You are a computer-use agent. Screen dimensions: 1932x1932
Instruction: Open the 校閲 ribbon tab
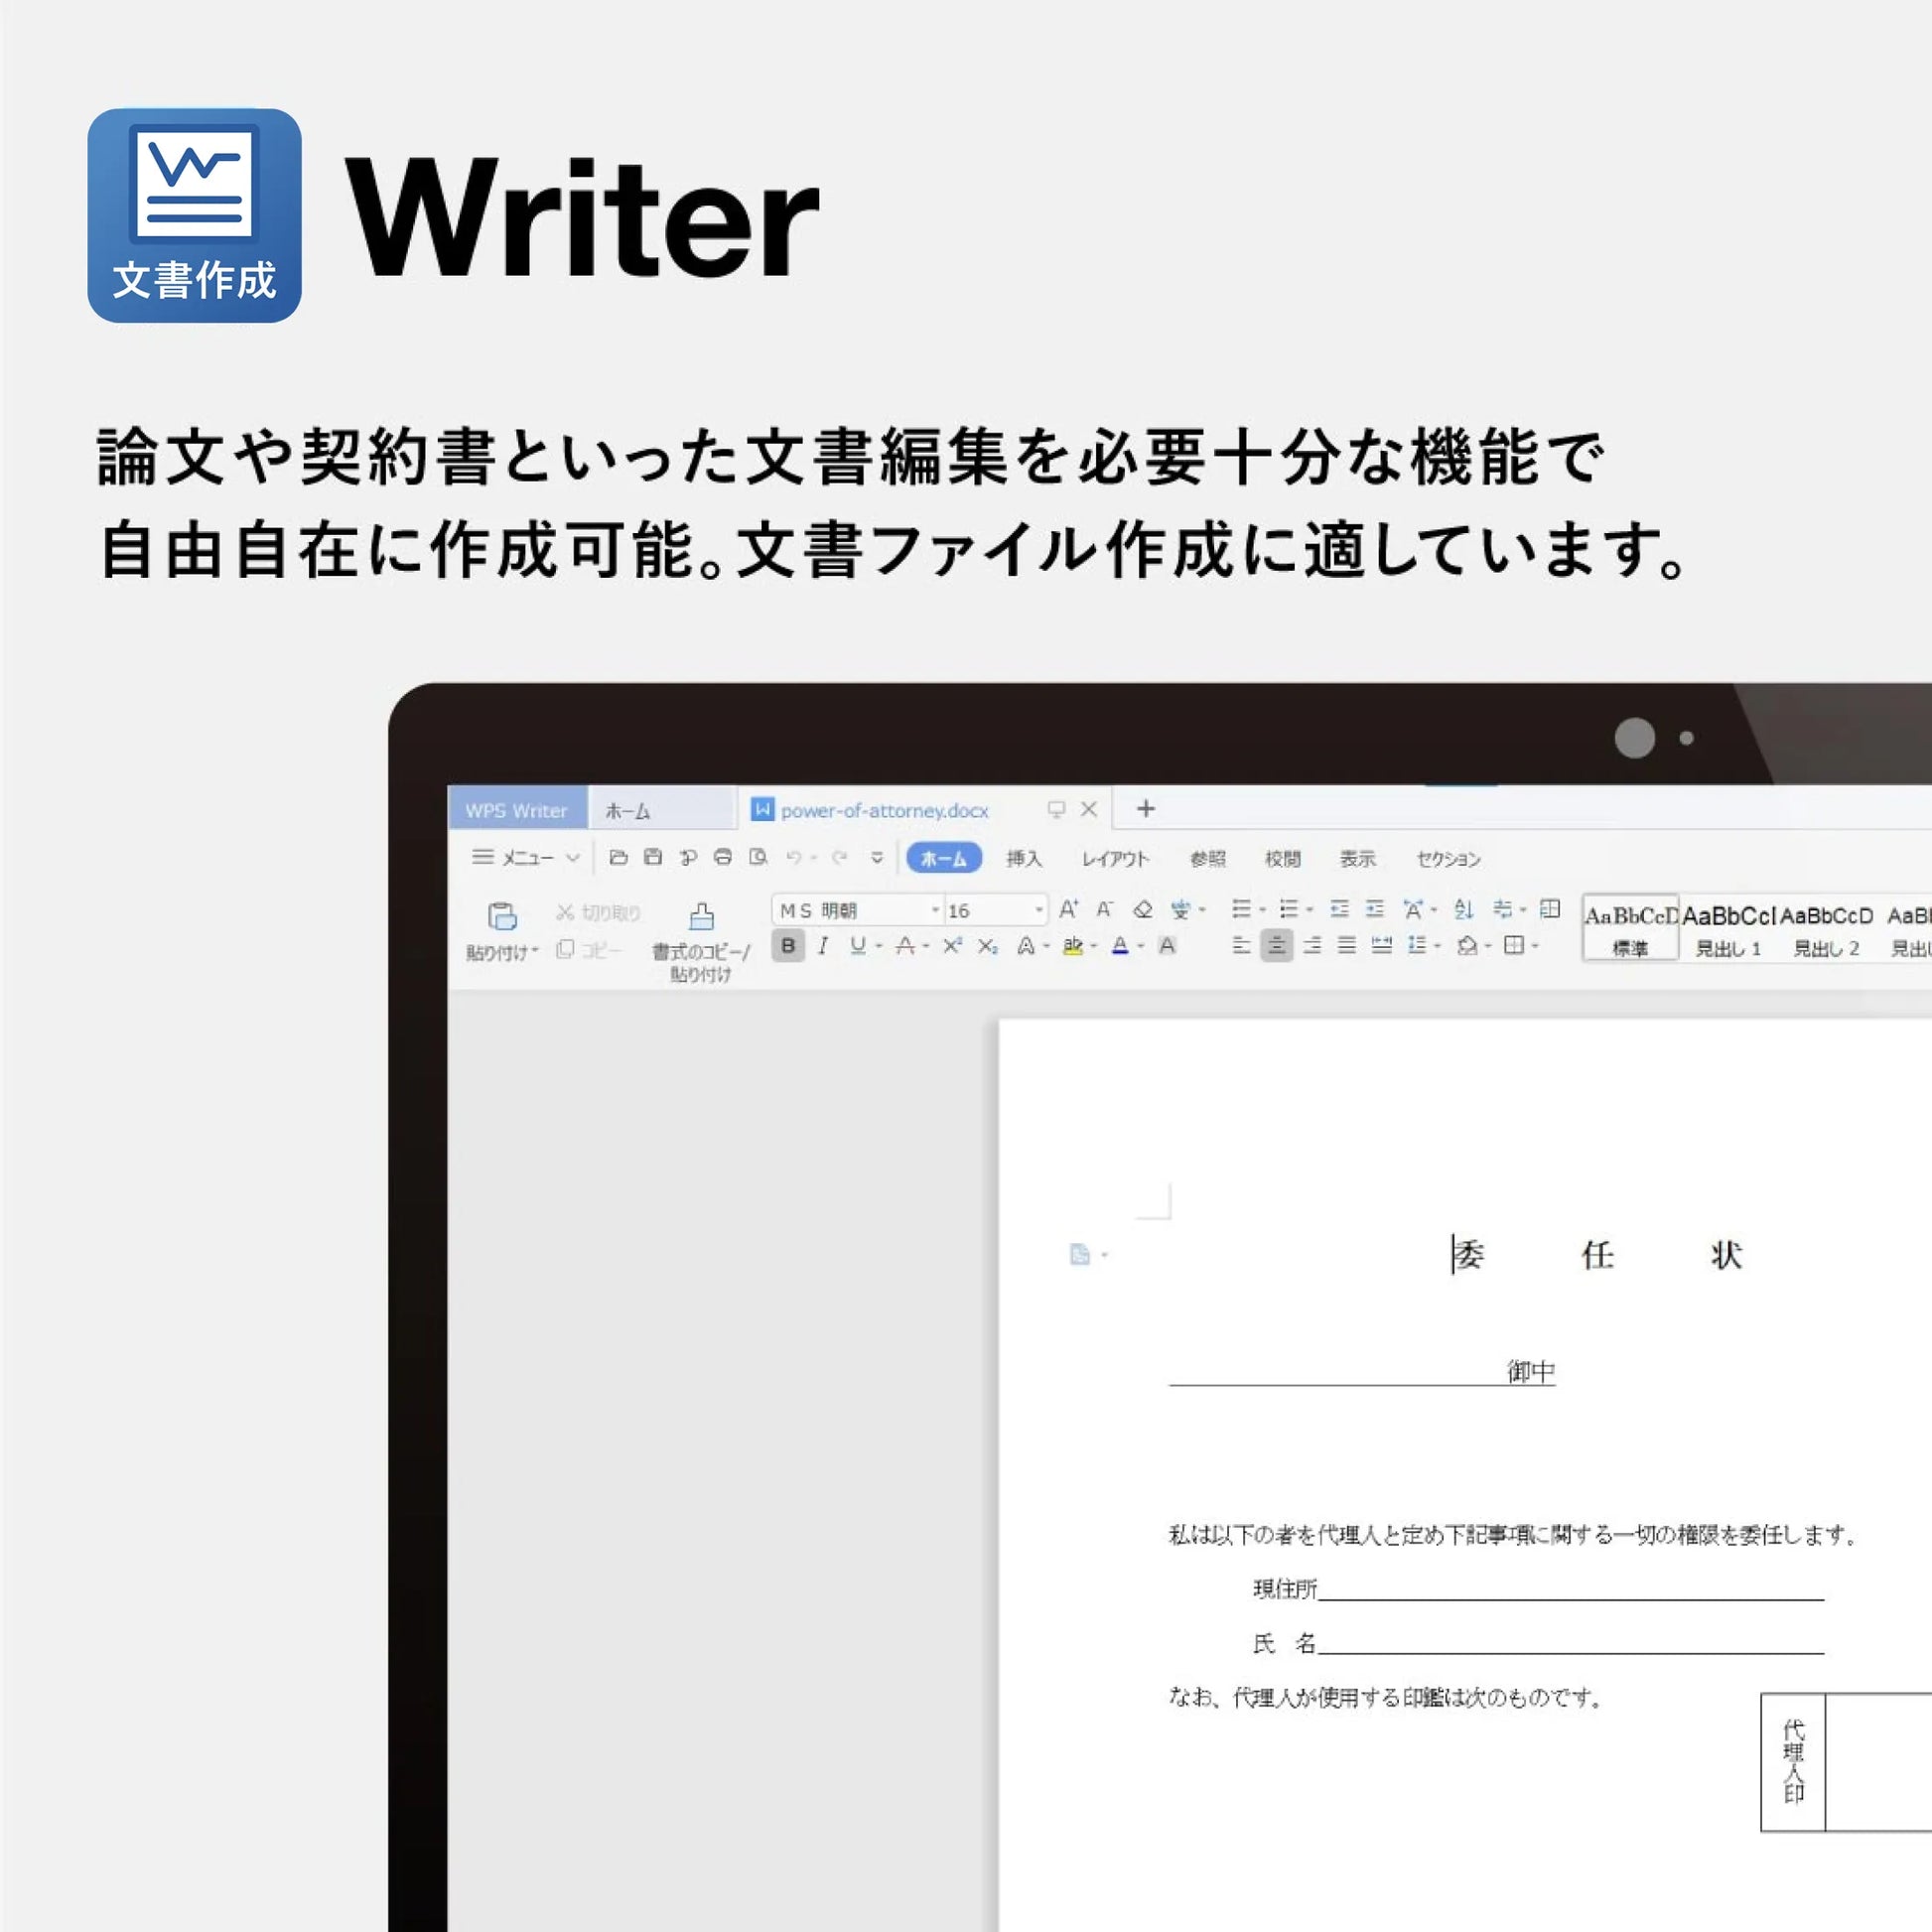coord(1286,858)
